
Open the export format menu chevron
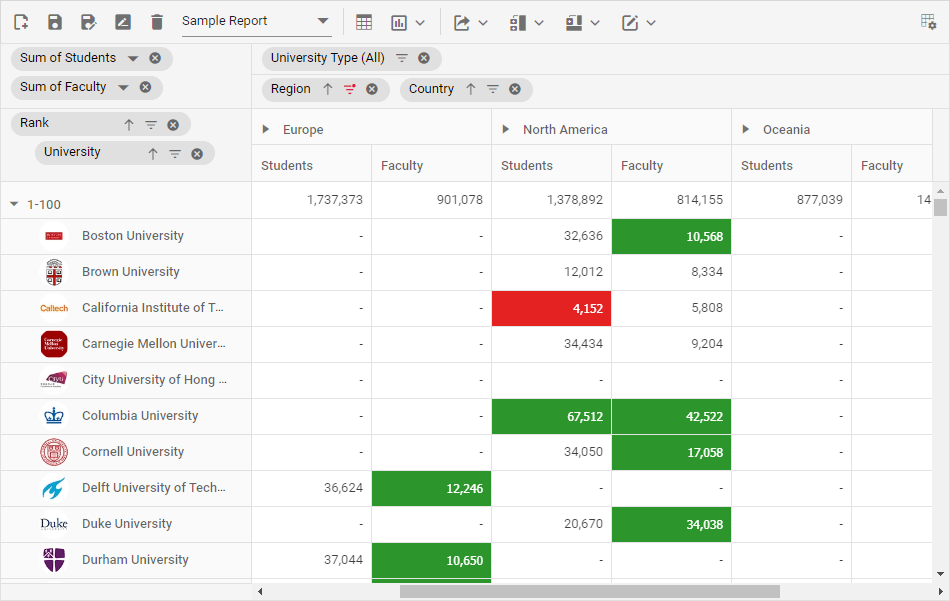point(483,21)
